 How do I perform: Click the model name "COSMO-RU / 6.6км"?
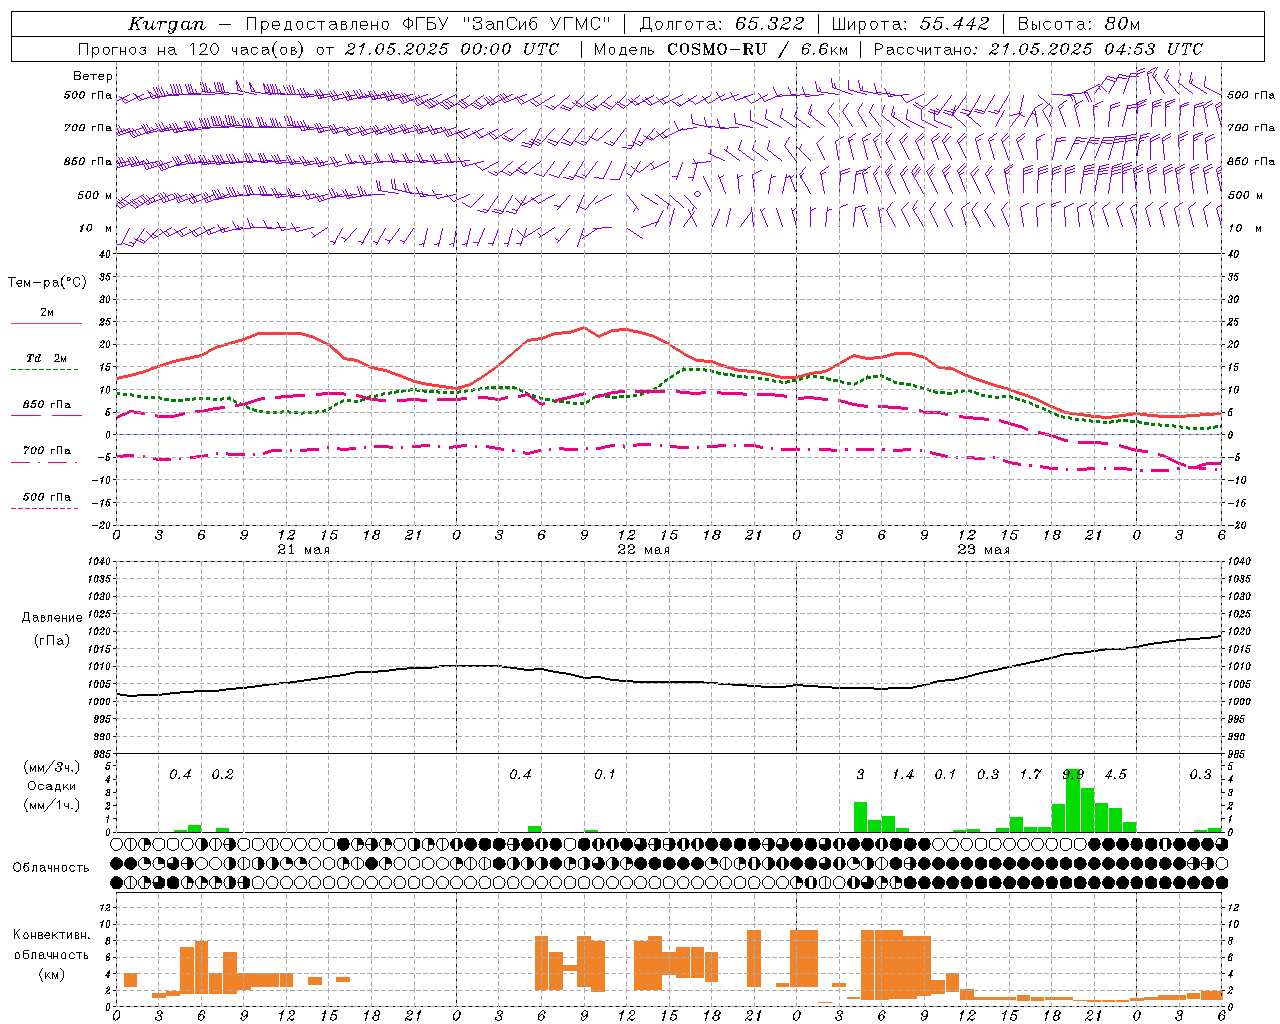pyautogui.click(x=758, y=49)
